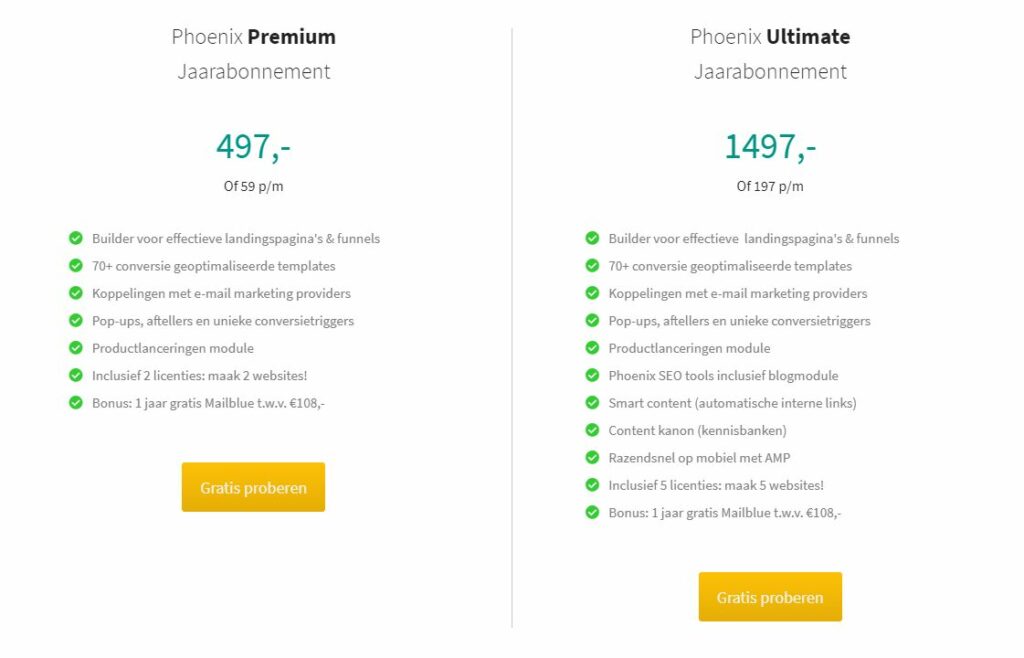Click the checkmark beside Pop-ups feature under Ultimate
The height and width of the screenshot is (658, 1024).
click(x=590, y=321)
